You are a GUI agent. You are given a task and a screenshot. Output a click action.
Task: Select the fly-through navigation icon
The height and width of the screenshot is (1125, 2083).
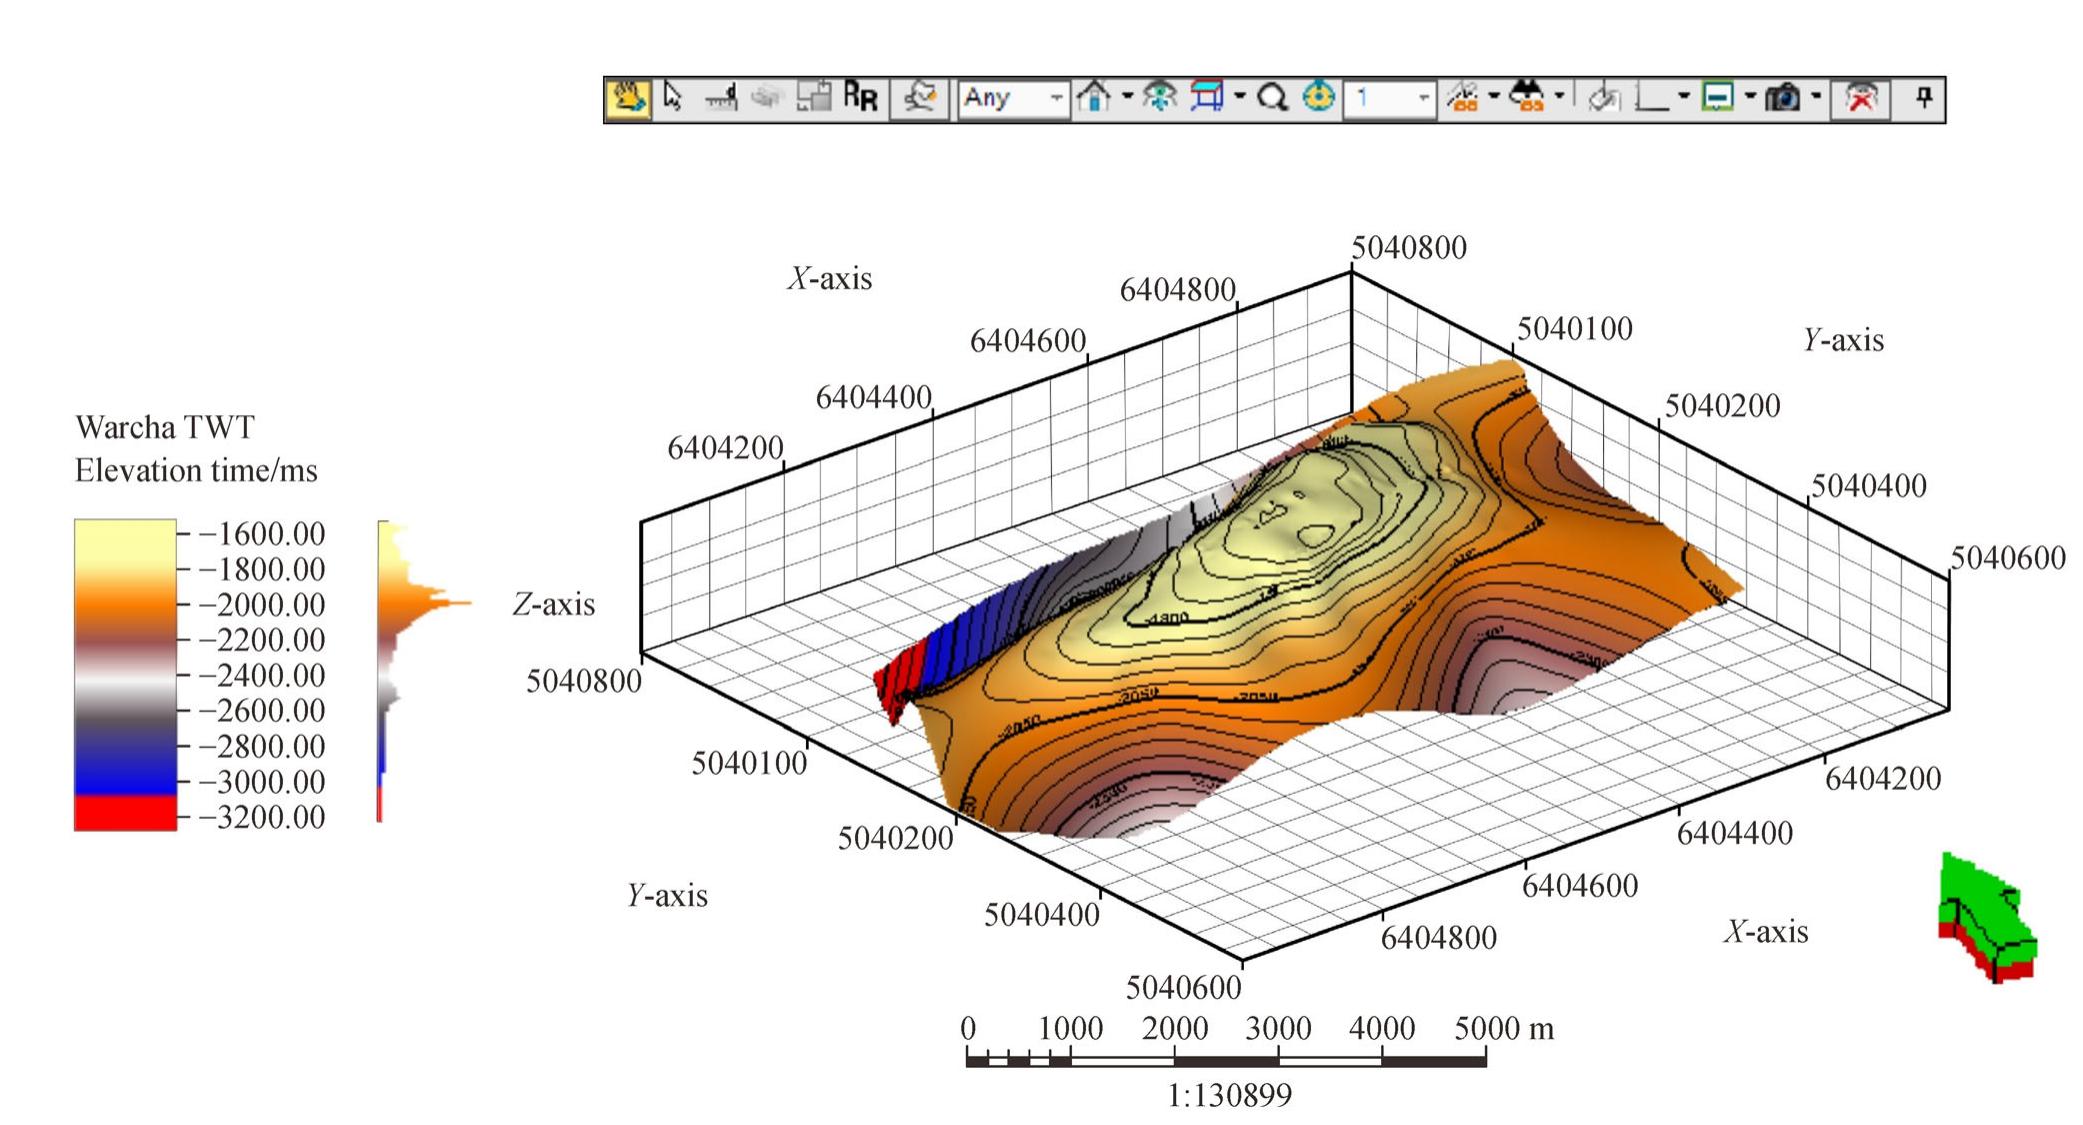tap(1158, 98)
